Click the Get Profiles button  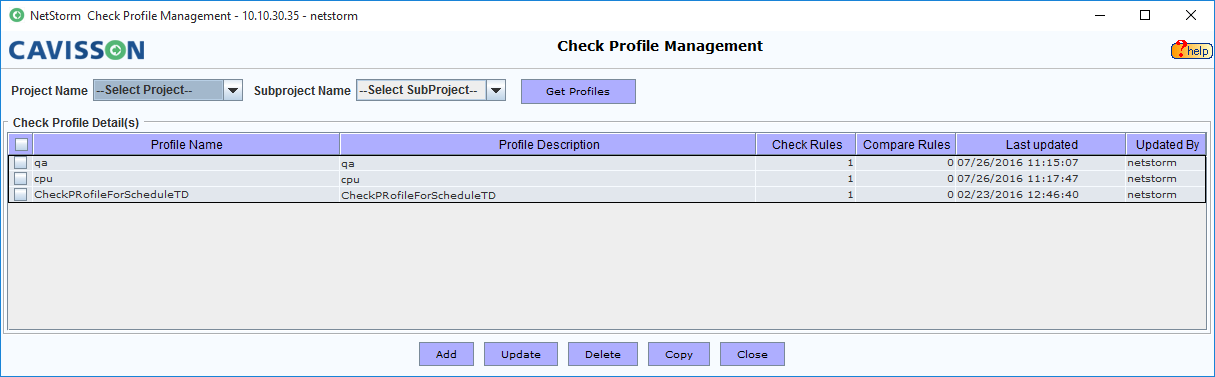tap(578, 91)
